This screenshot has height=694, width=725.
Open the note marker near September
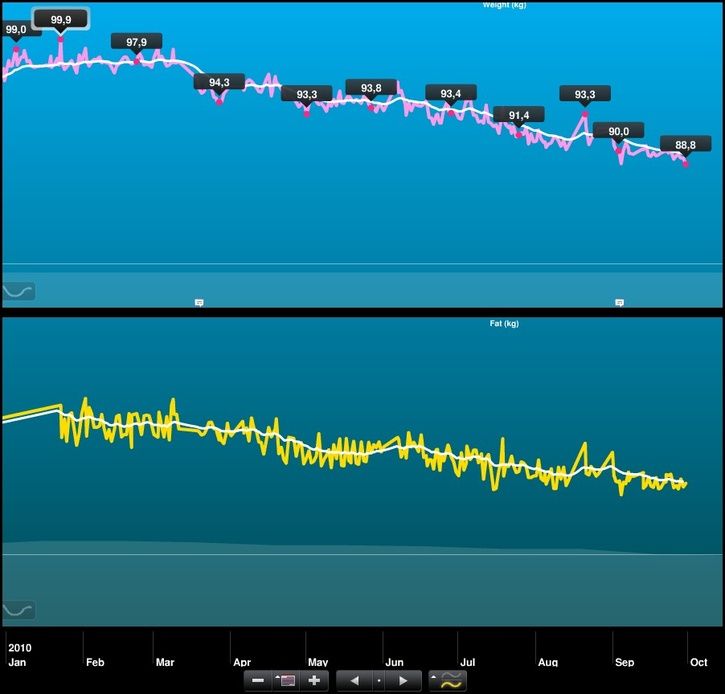click(619, 301)
